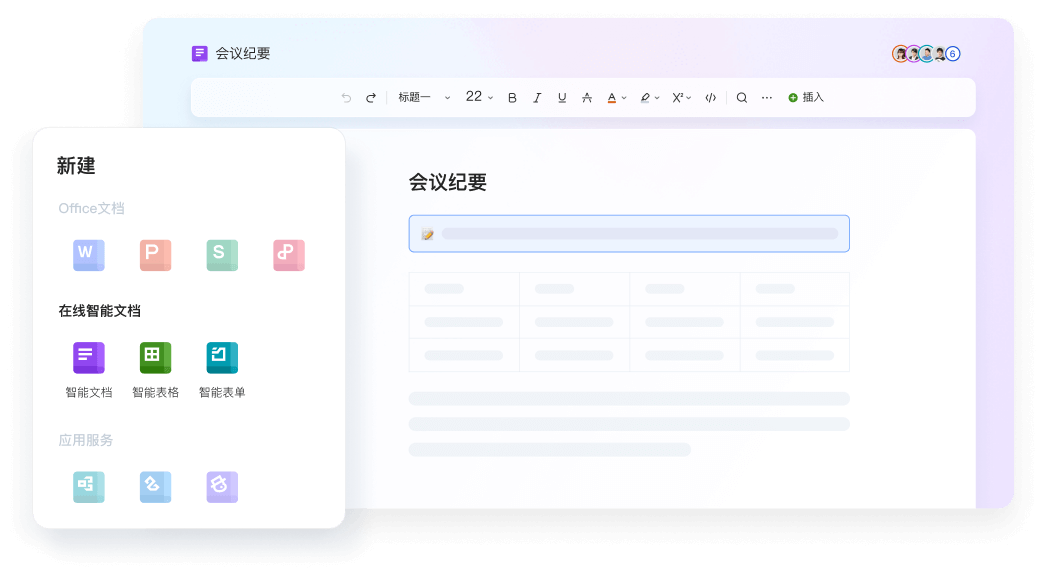Create a new PDF document

click(x=289, y=255)
